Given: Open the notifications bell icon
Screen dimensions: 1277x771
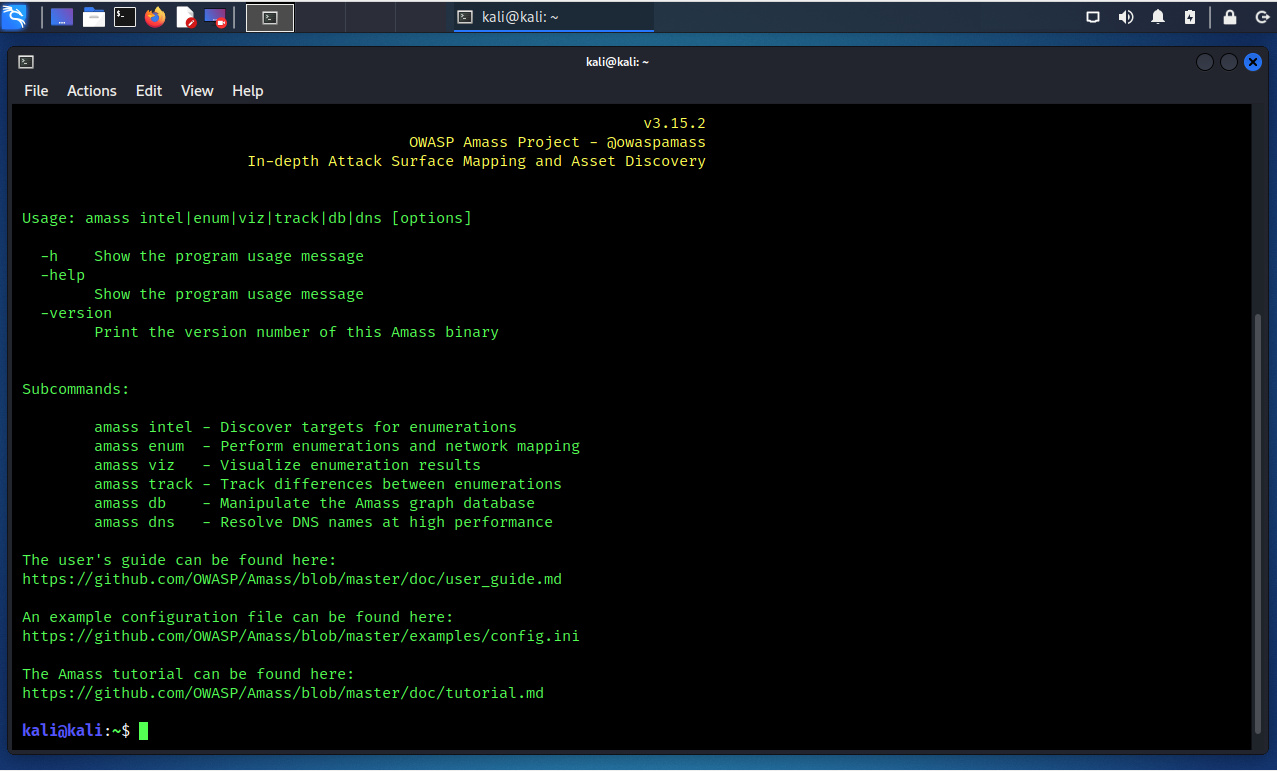Looking at the screenshot, I should click(x=1158, y=17).
